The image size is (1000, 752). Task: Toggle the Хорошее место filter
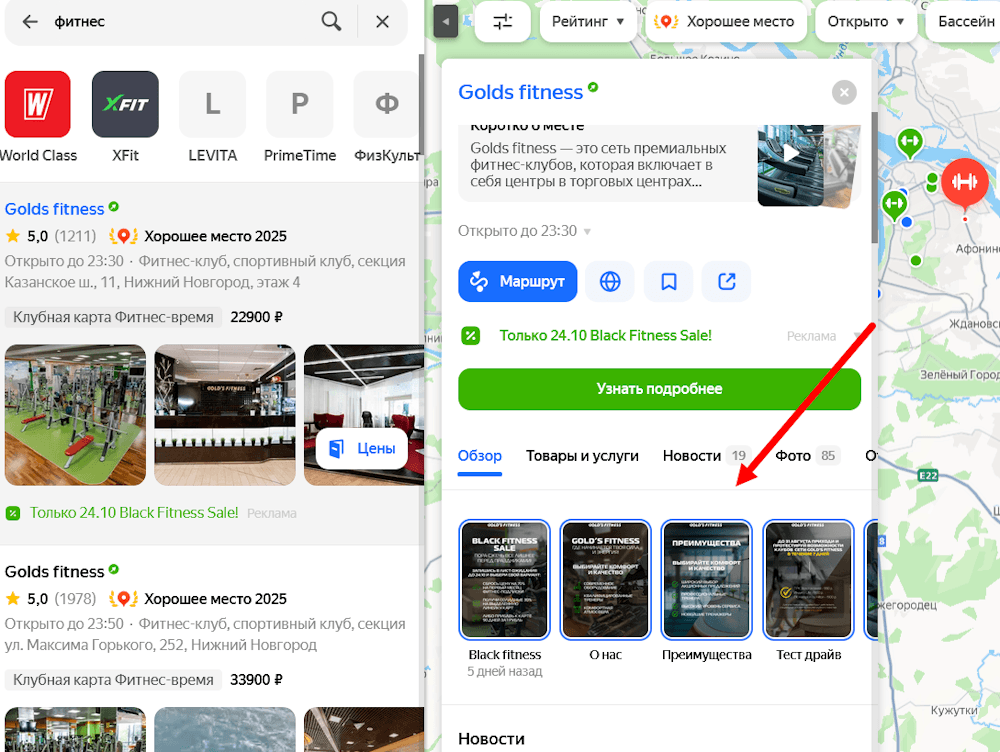pyautogui.click(x=726, y=22)
